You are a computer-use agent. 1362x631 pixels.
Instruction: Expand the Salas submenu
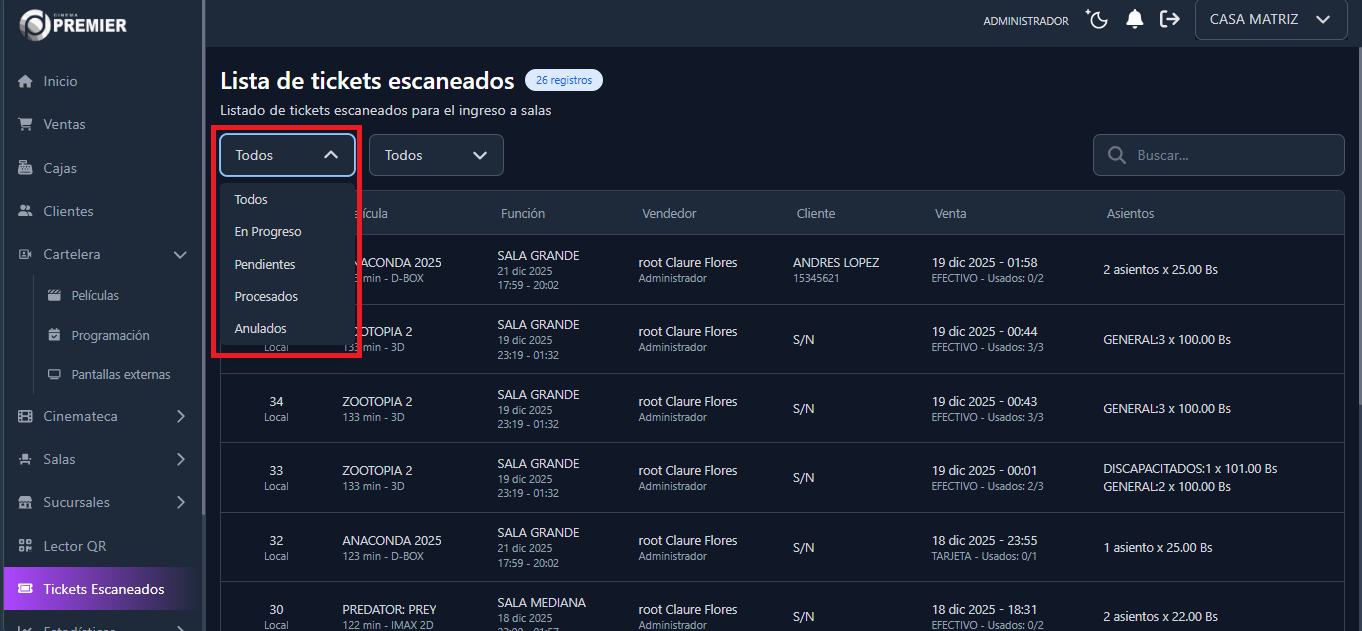180,460
